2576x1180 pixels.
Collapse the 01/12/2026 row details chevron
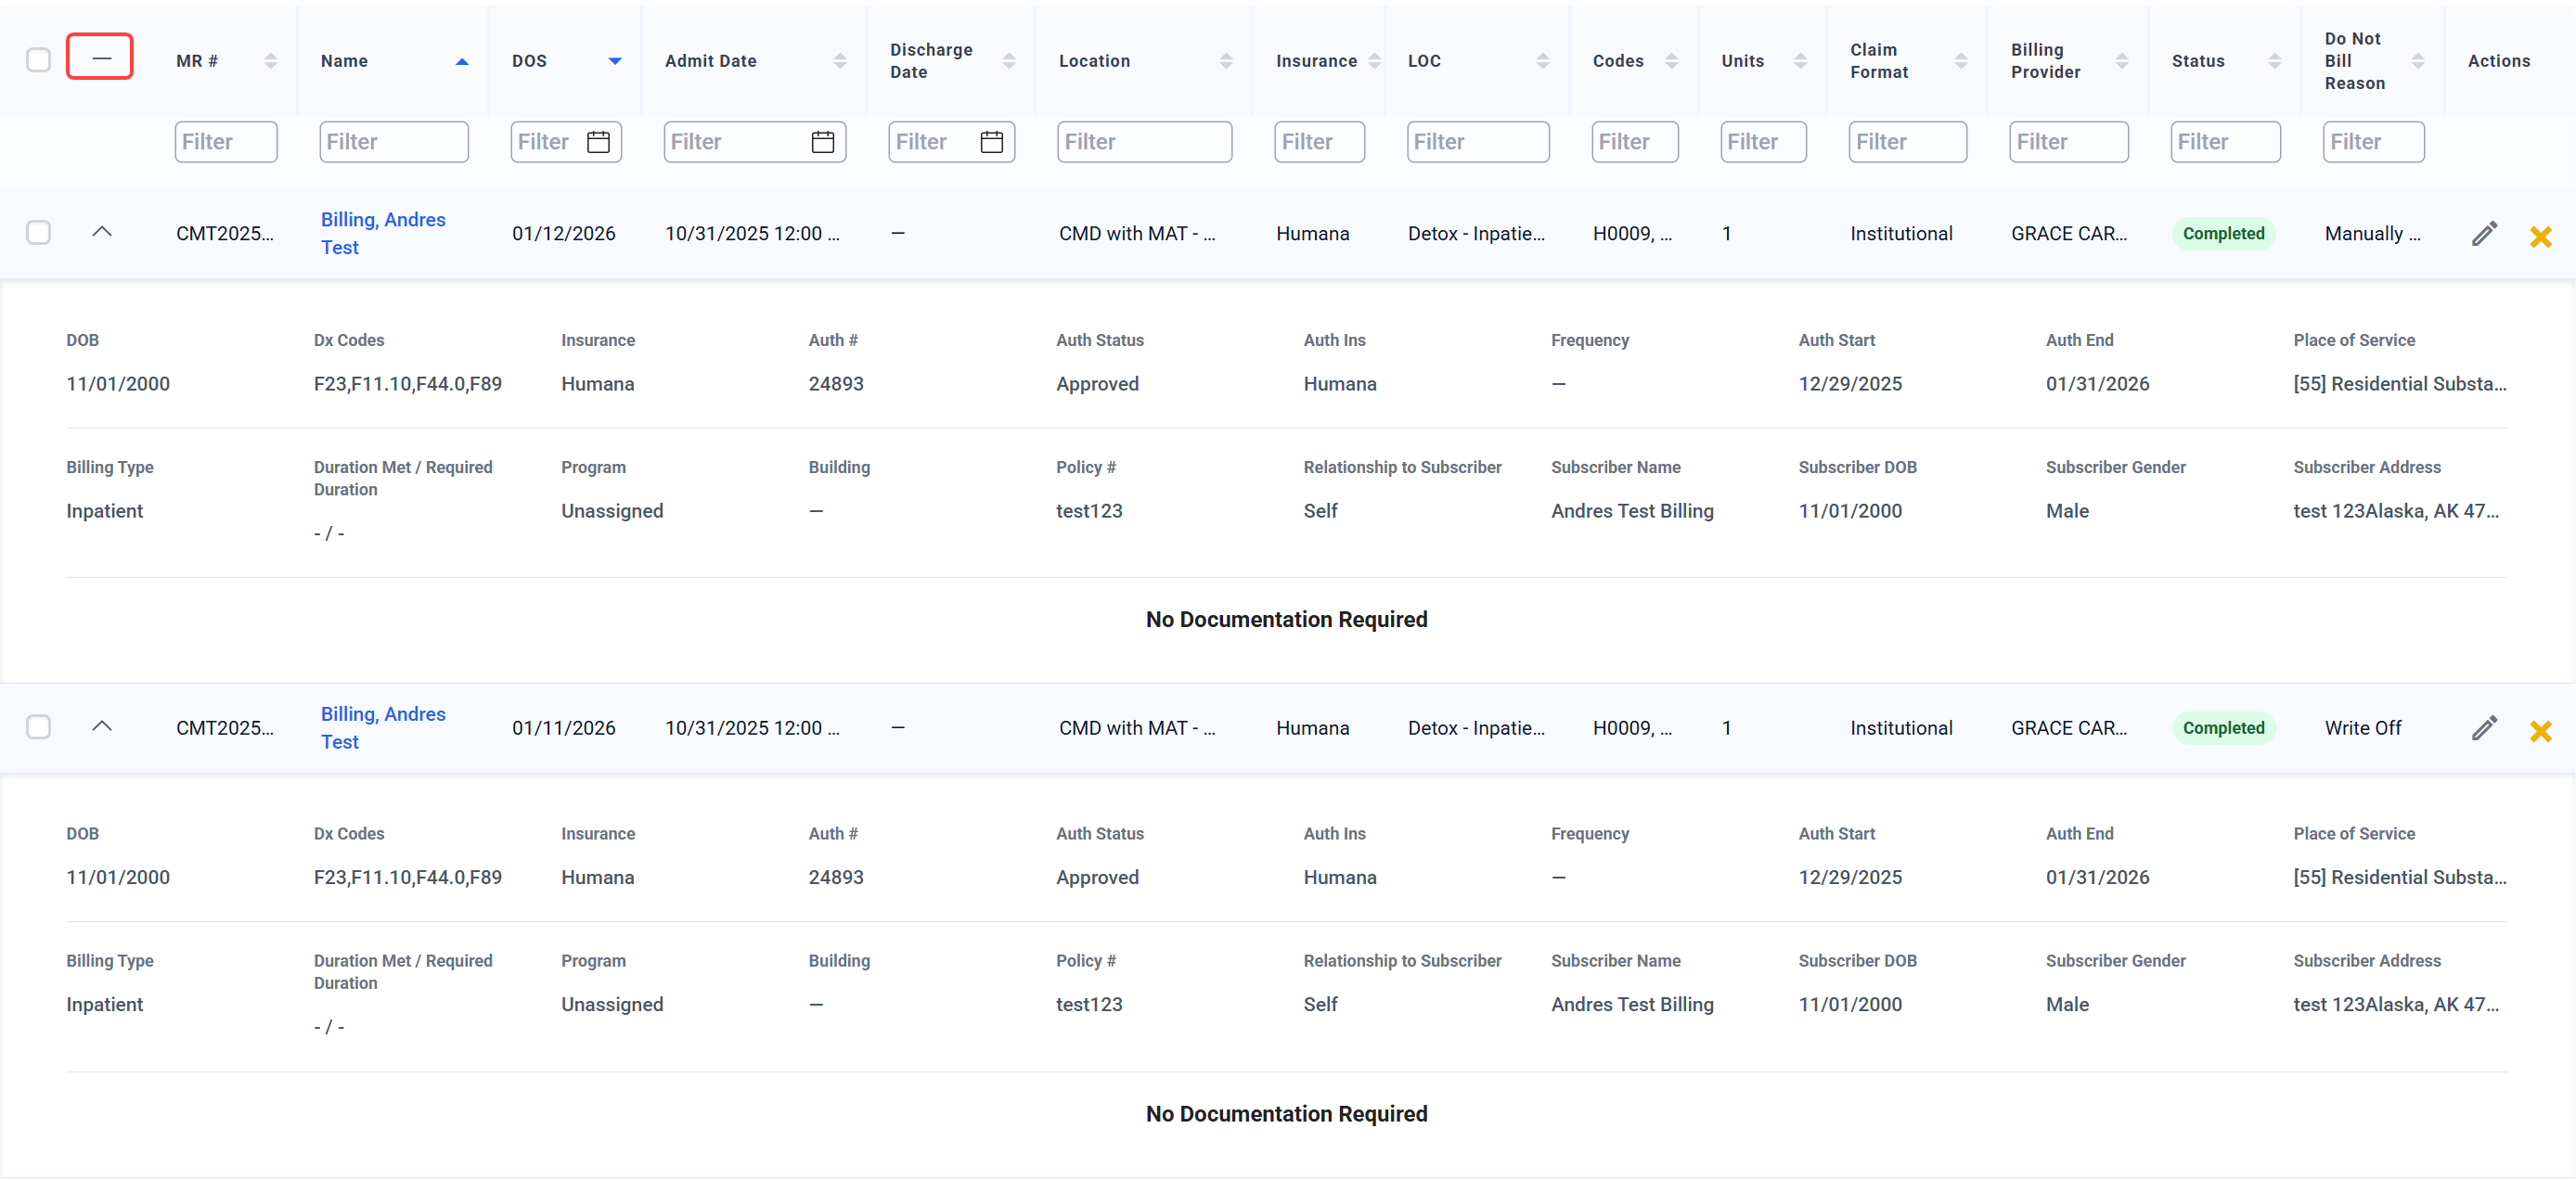pyautogui.click(x=102, y=232)
